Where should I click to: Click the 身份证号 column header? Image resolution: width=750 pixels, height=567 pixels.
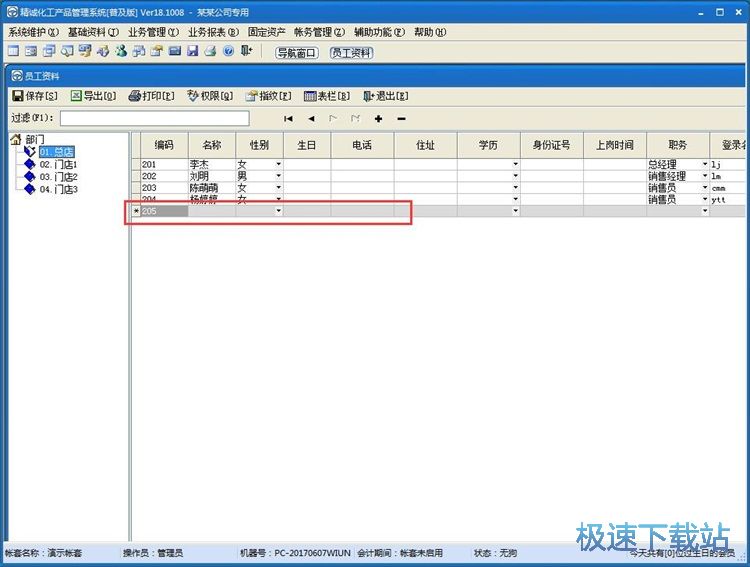click(x=551, y=145)
